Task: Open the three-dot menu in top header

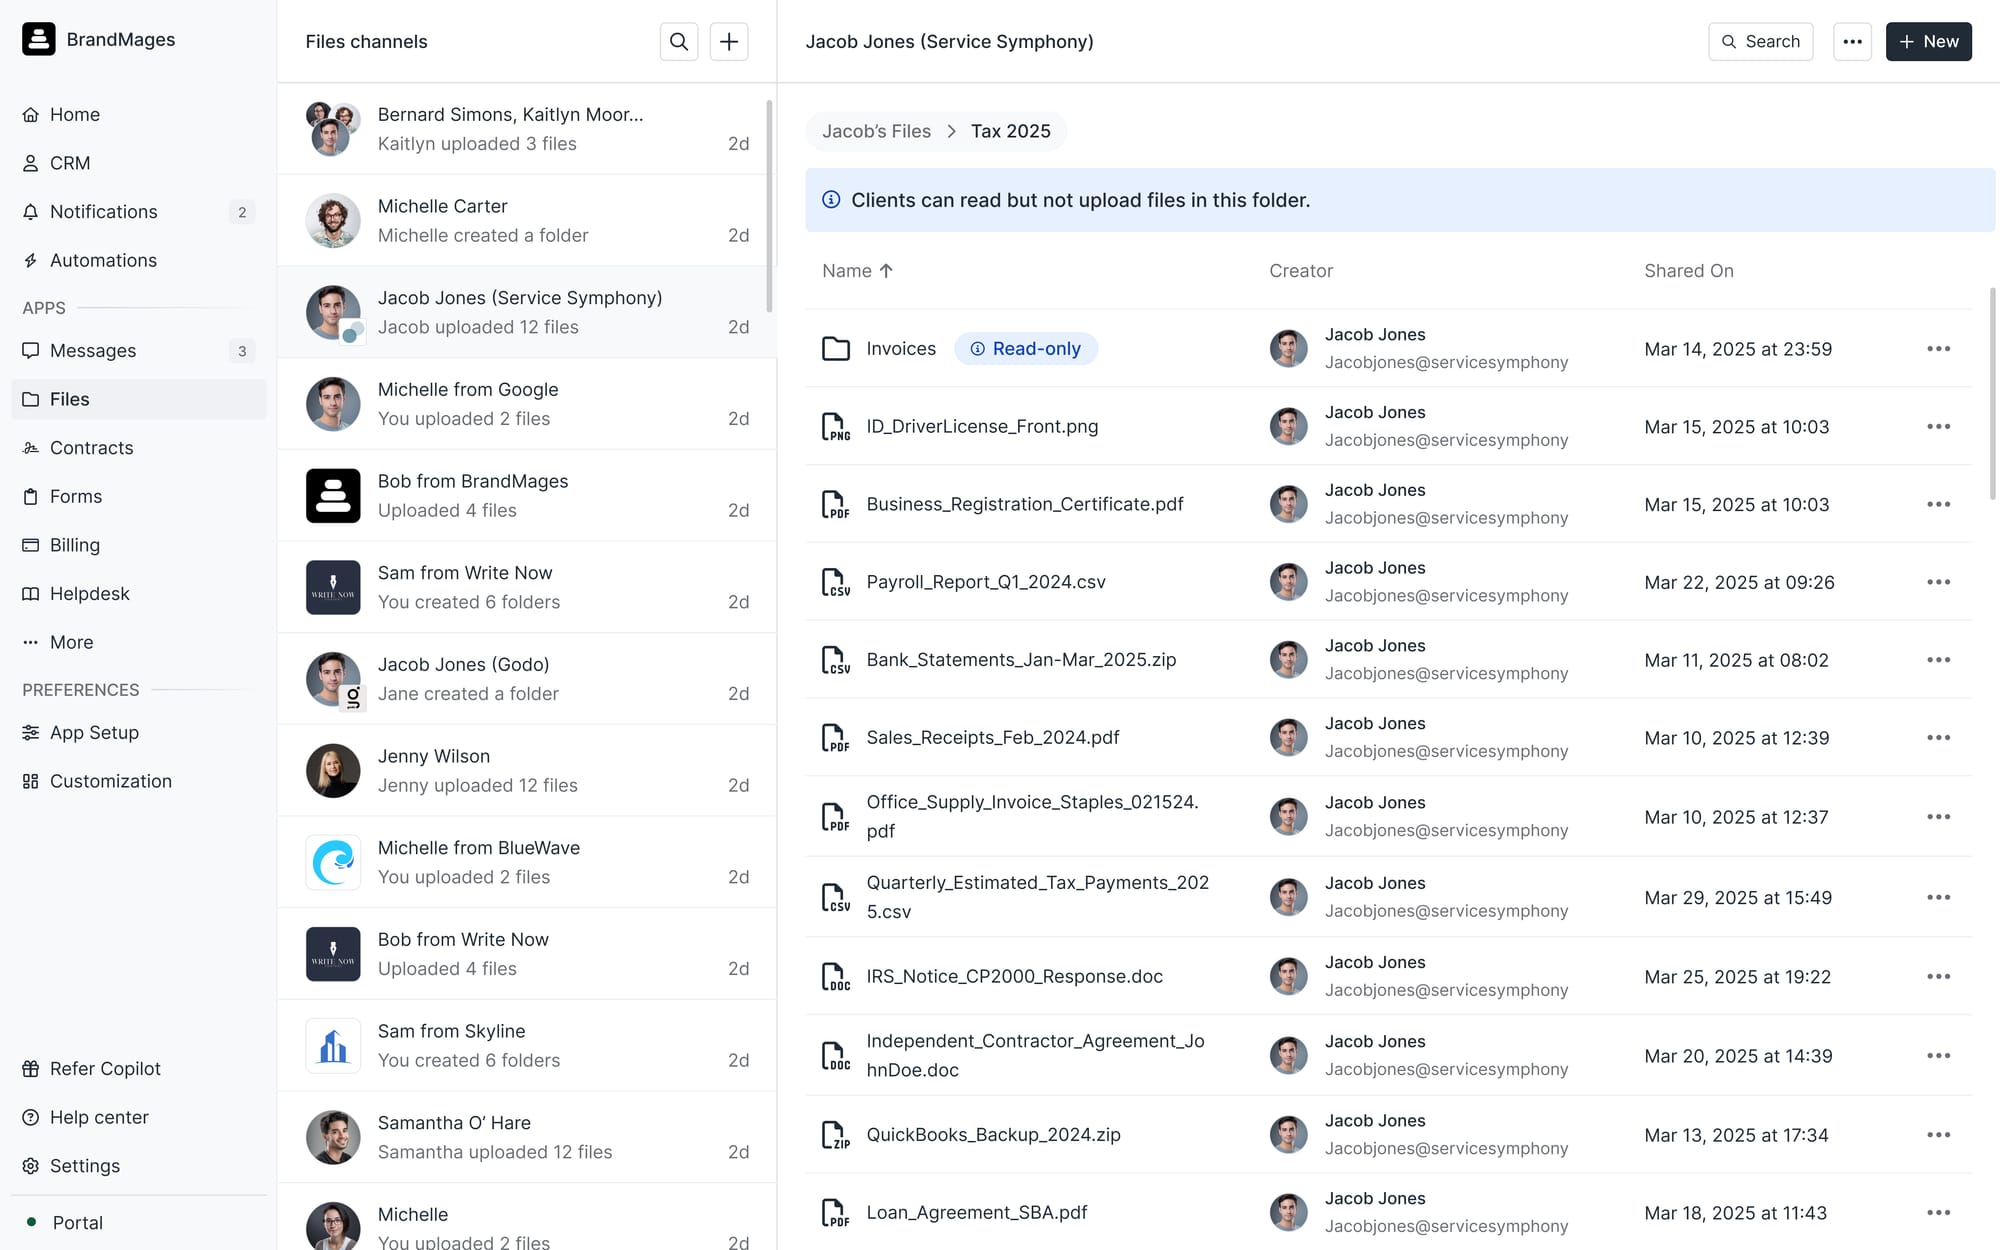Action: coord(1852,41)
